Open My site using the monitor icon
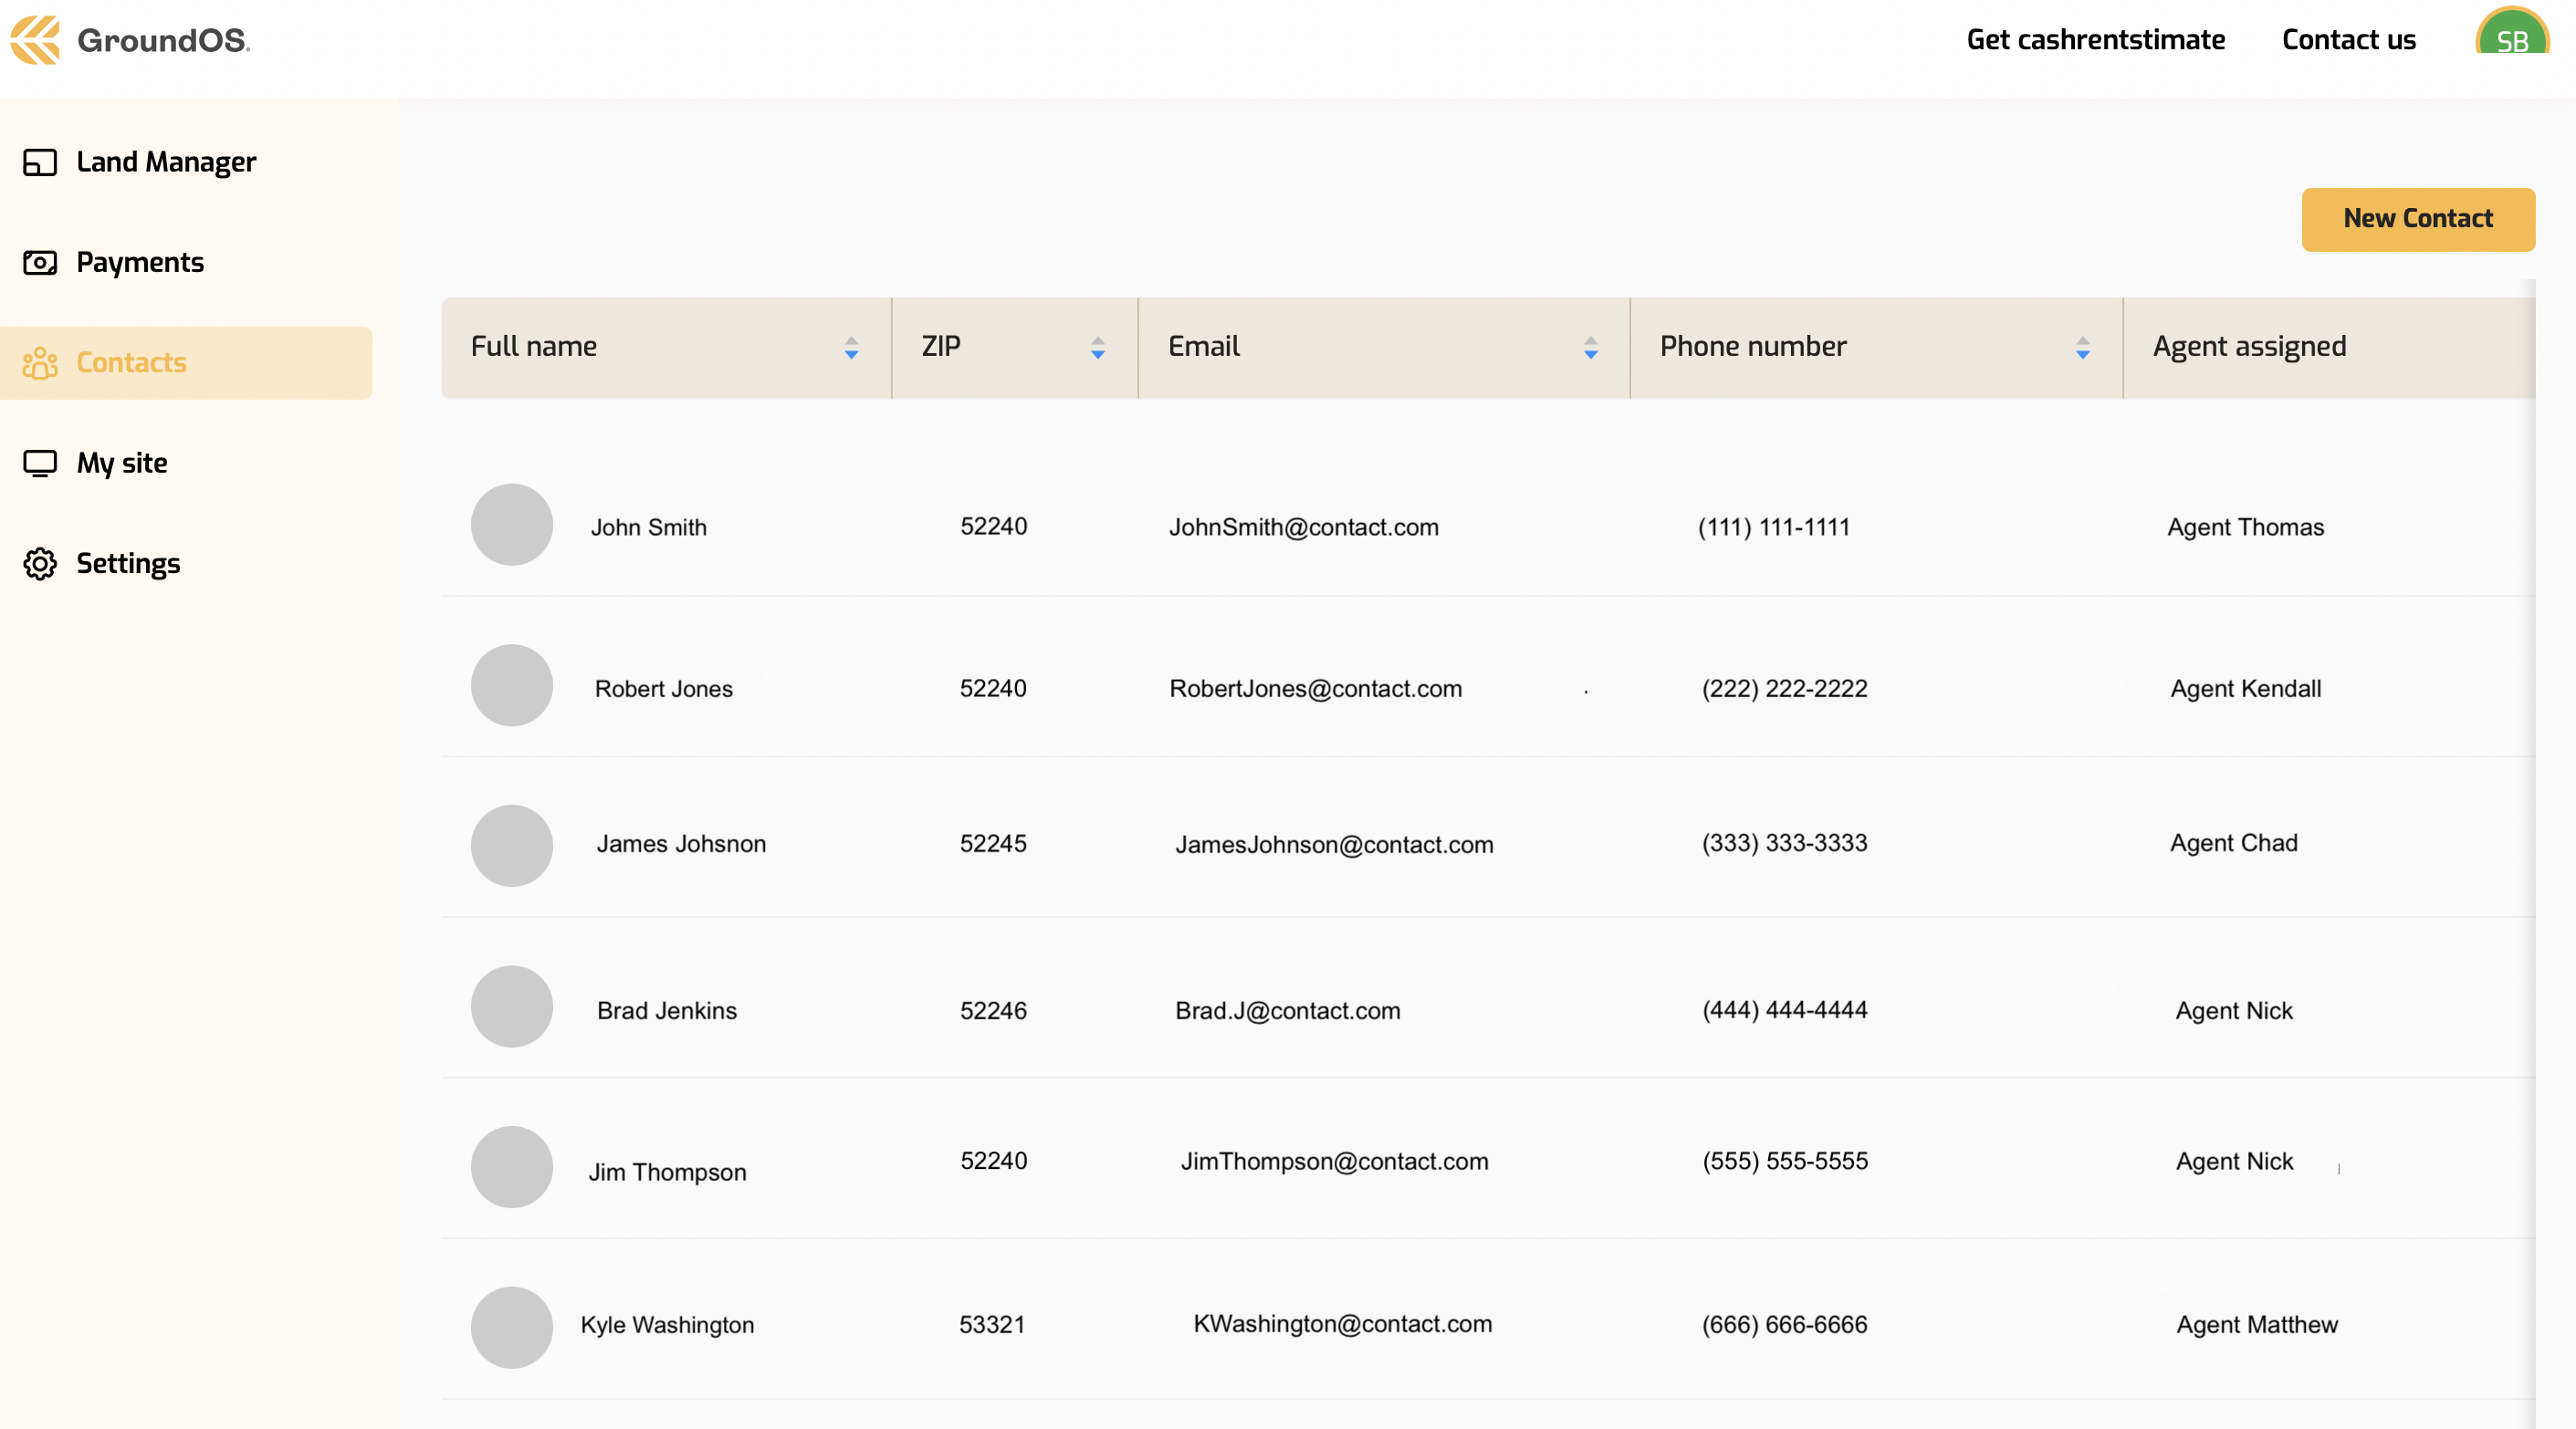Viewport: 2576px width, 1429px height. point(40,463)
